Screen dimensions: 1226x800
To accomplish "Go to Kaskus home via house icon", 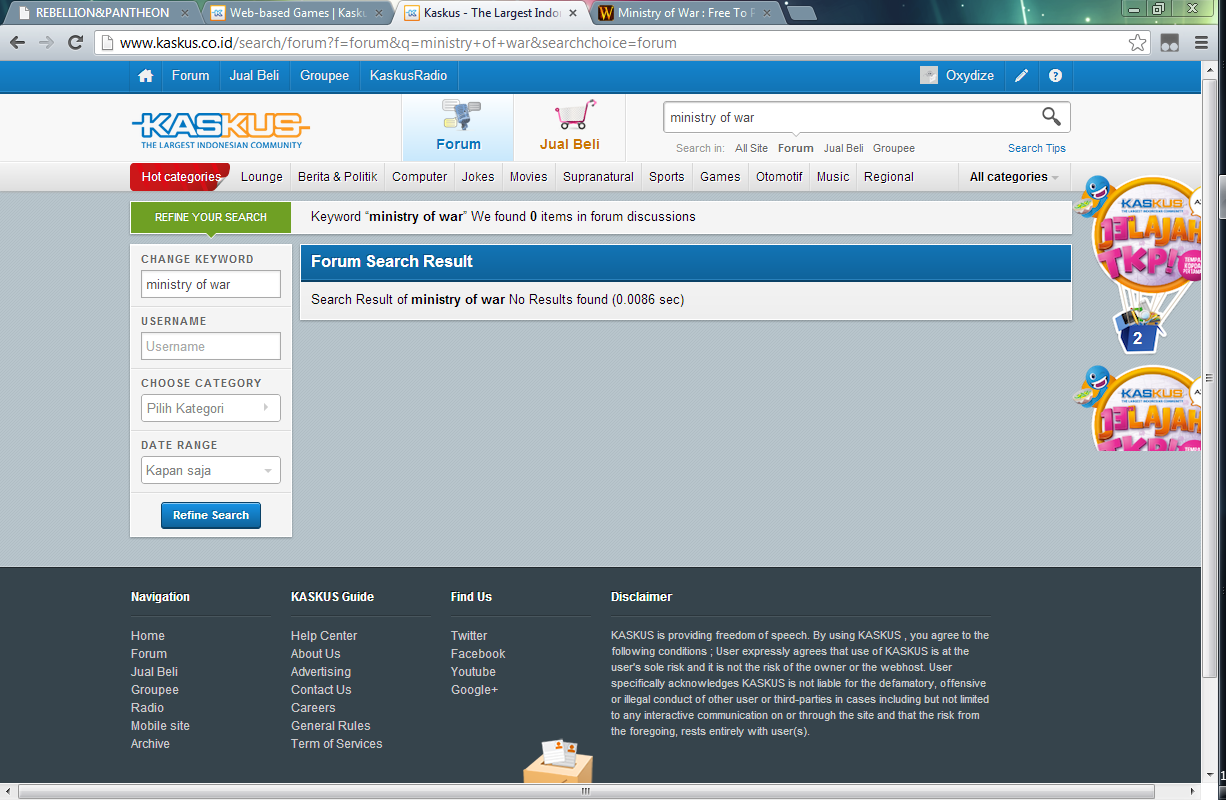I will (146, 76).
